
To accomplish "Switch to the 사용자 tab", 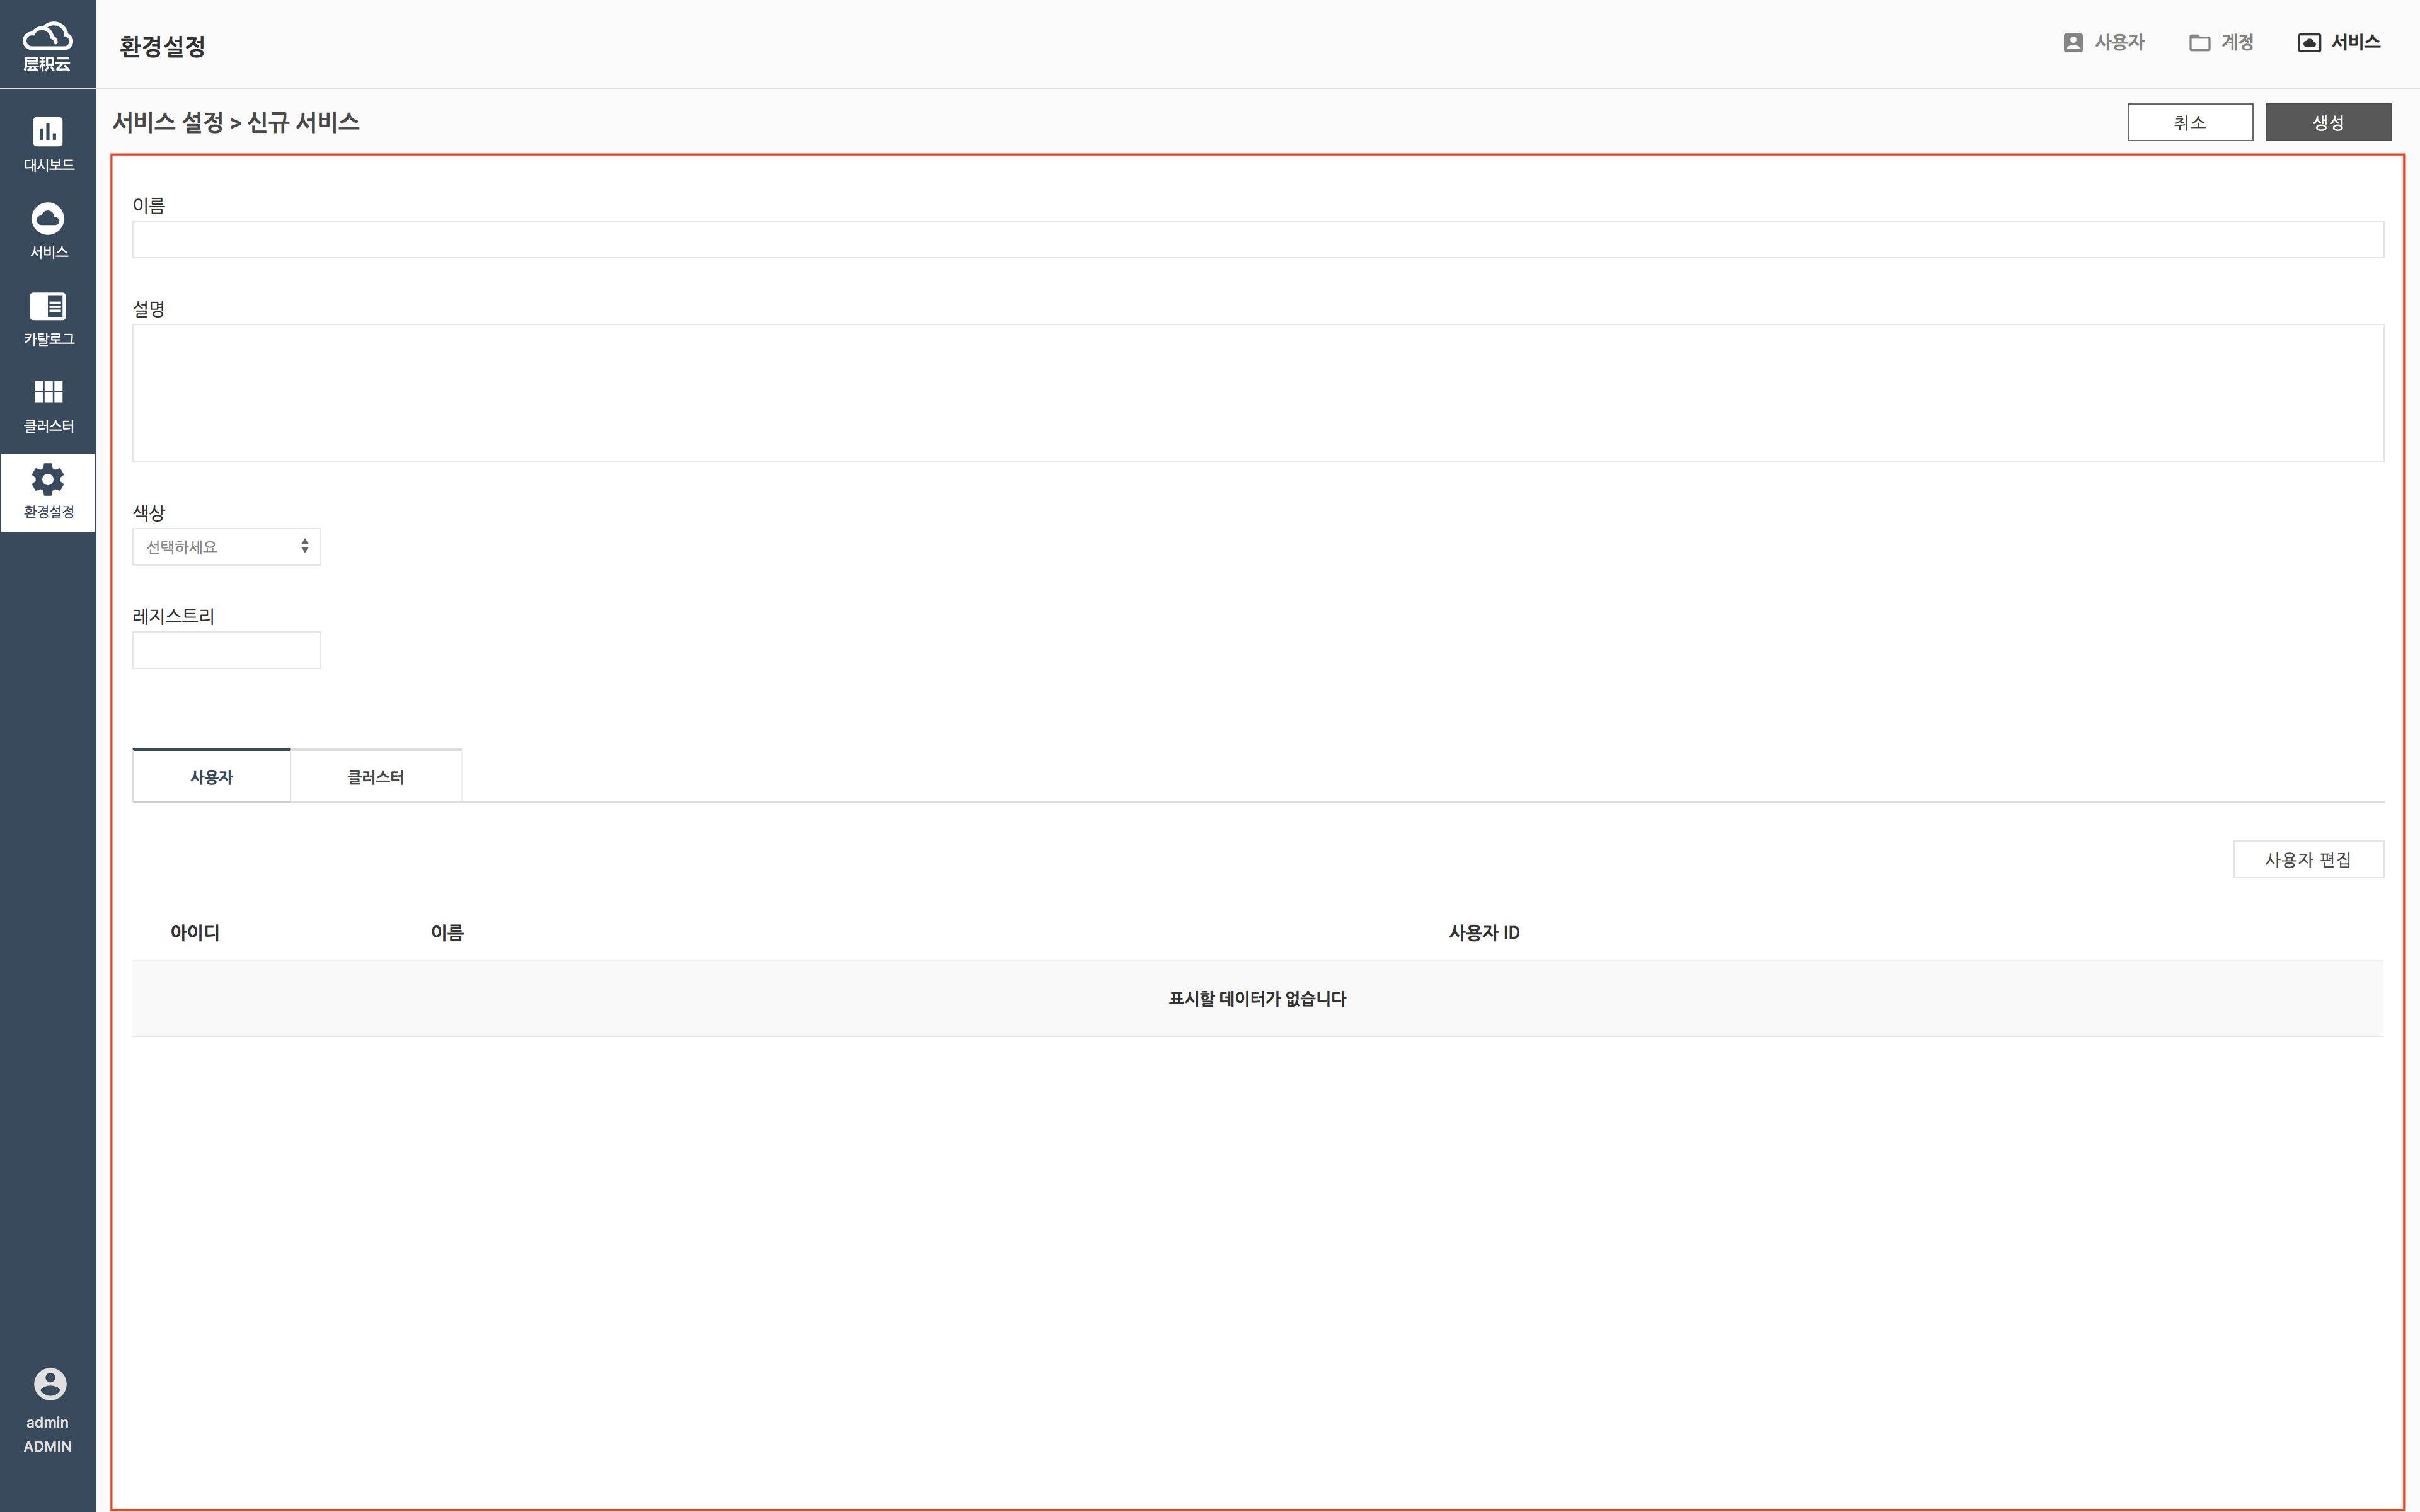I will click(211, 777).
